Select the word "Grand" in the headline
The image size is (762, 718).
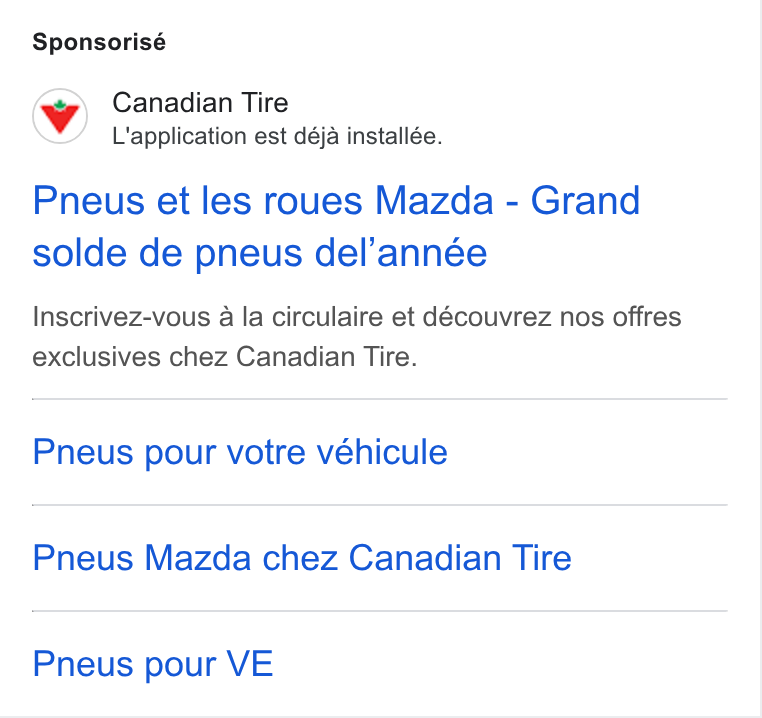[585, 201]
